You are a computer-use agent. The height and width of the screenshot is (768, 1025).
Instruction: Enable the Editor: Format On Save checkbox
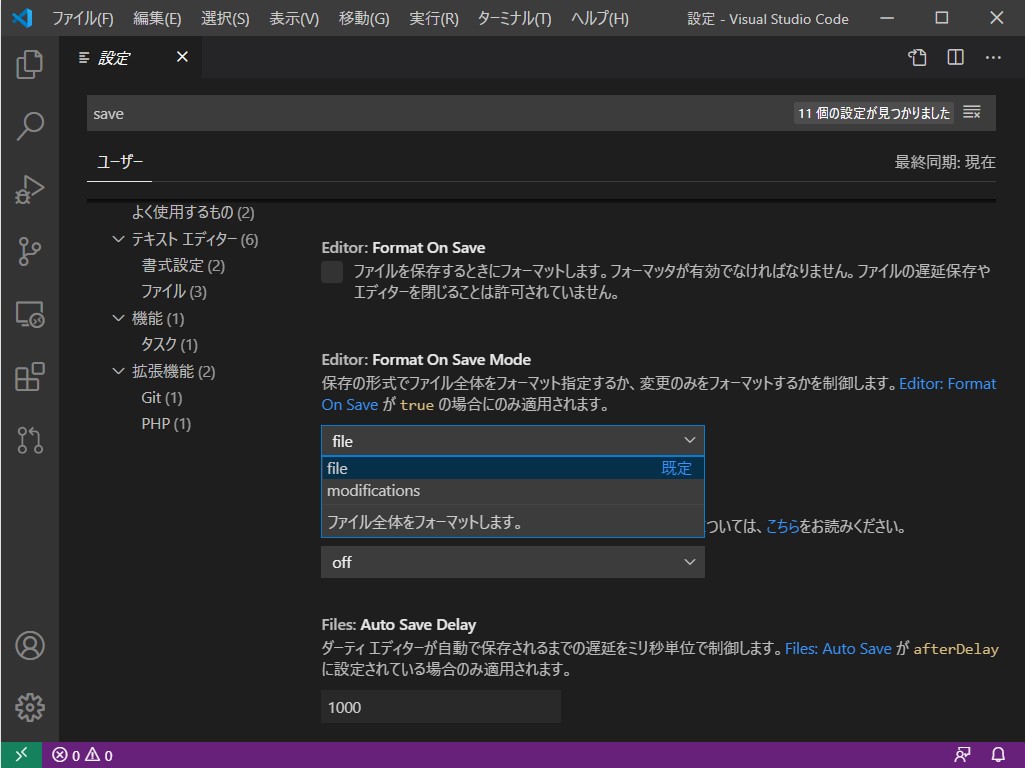(x=330, y=271)
